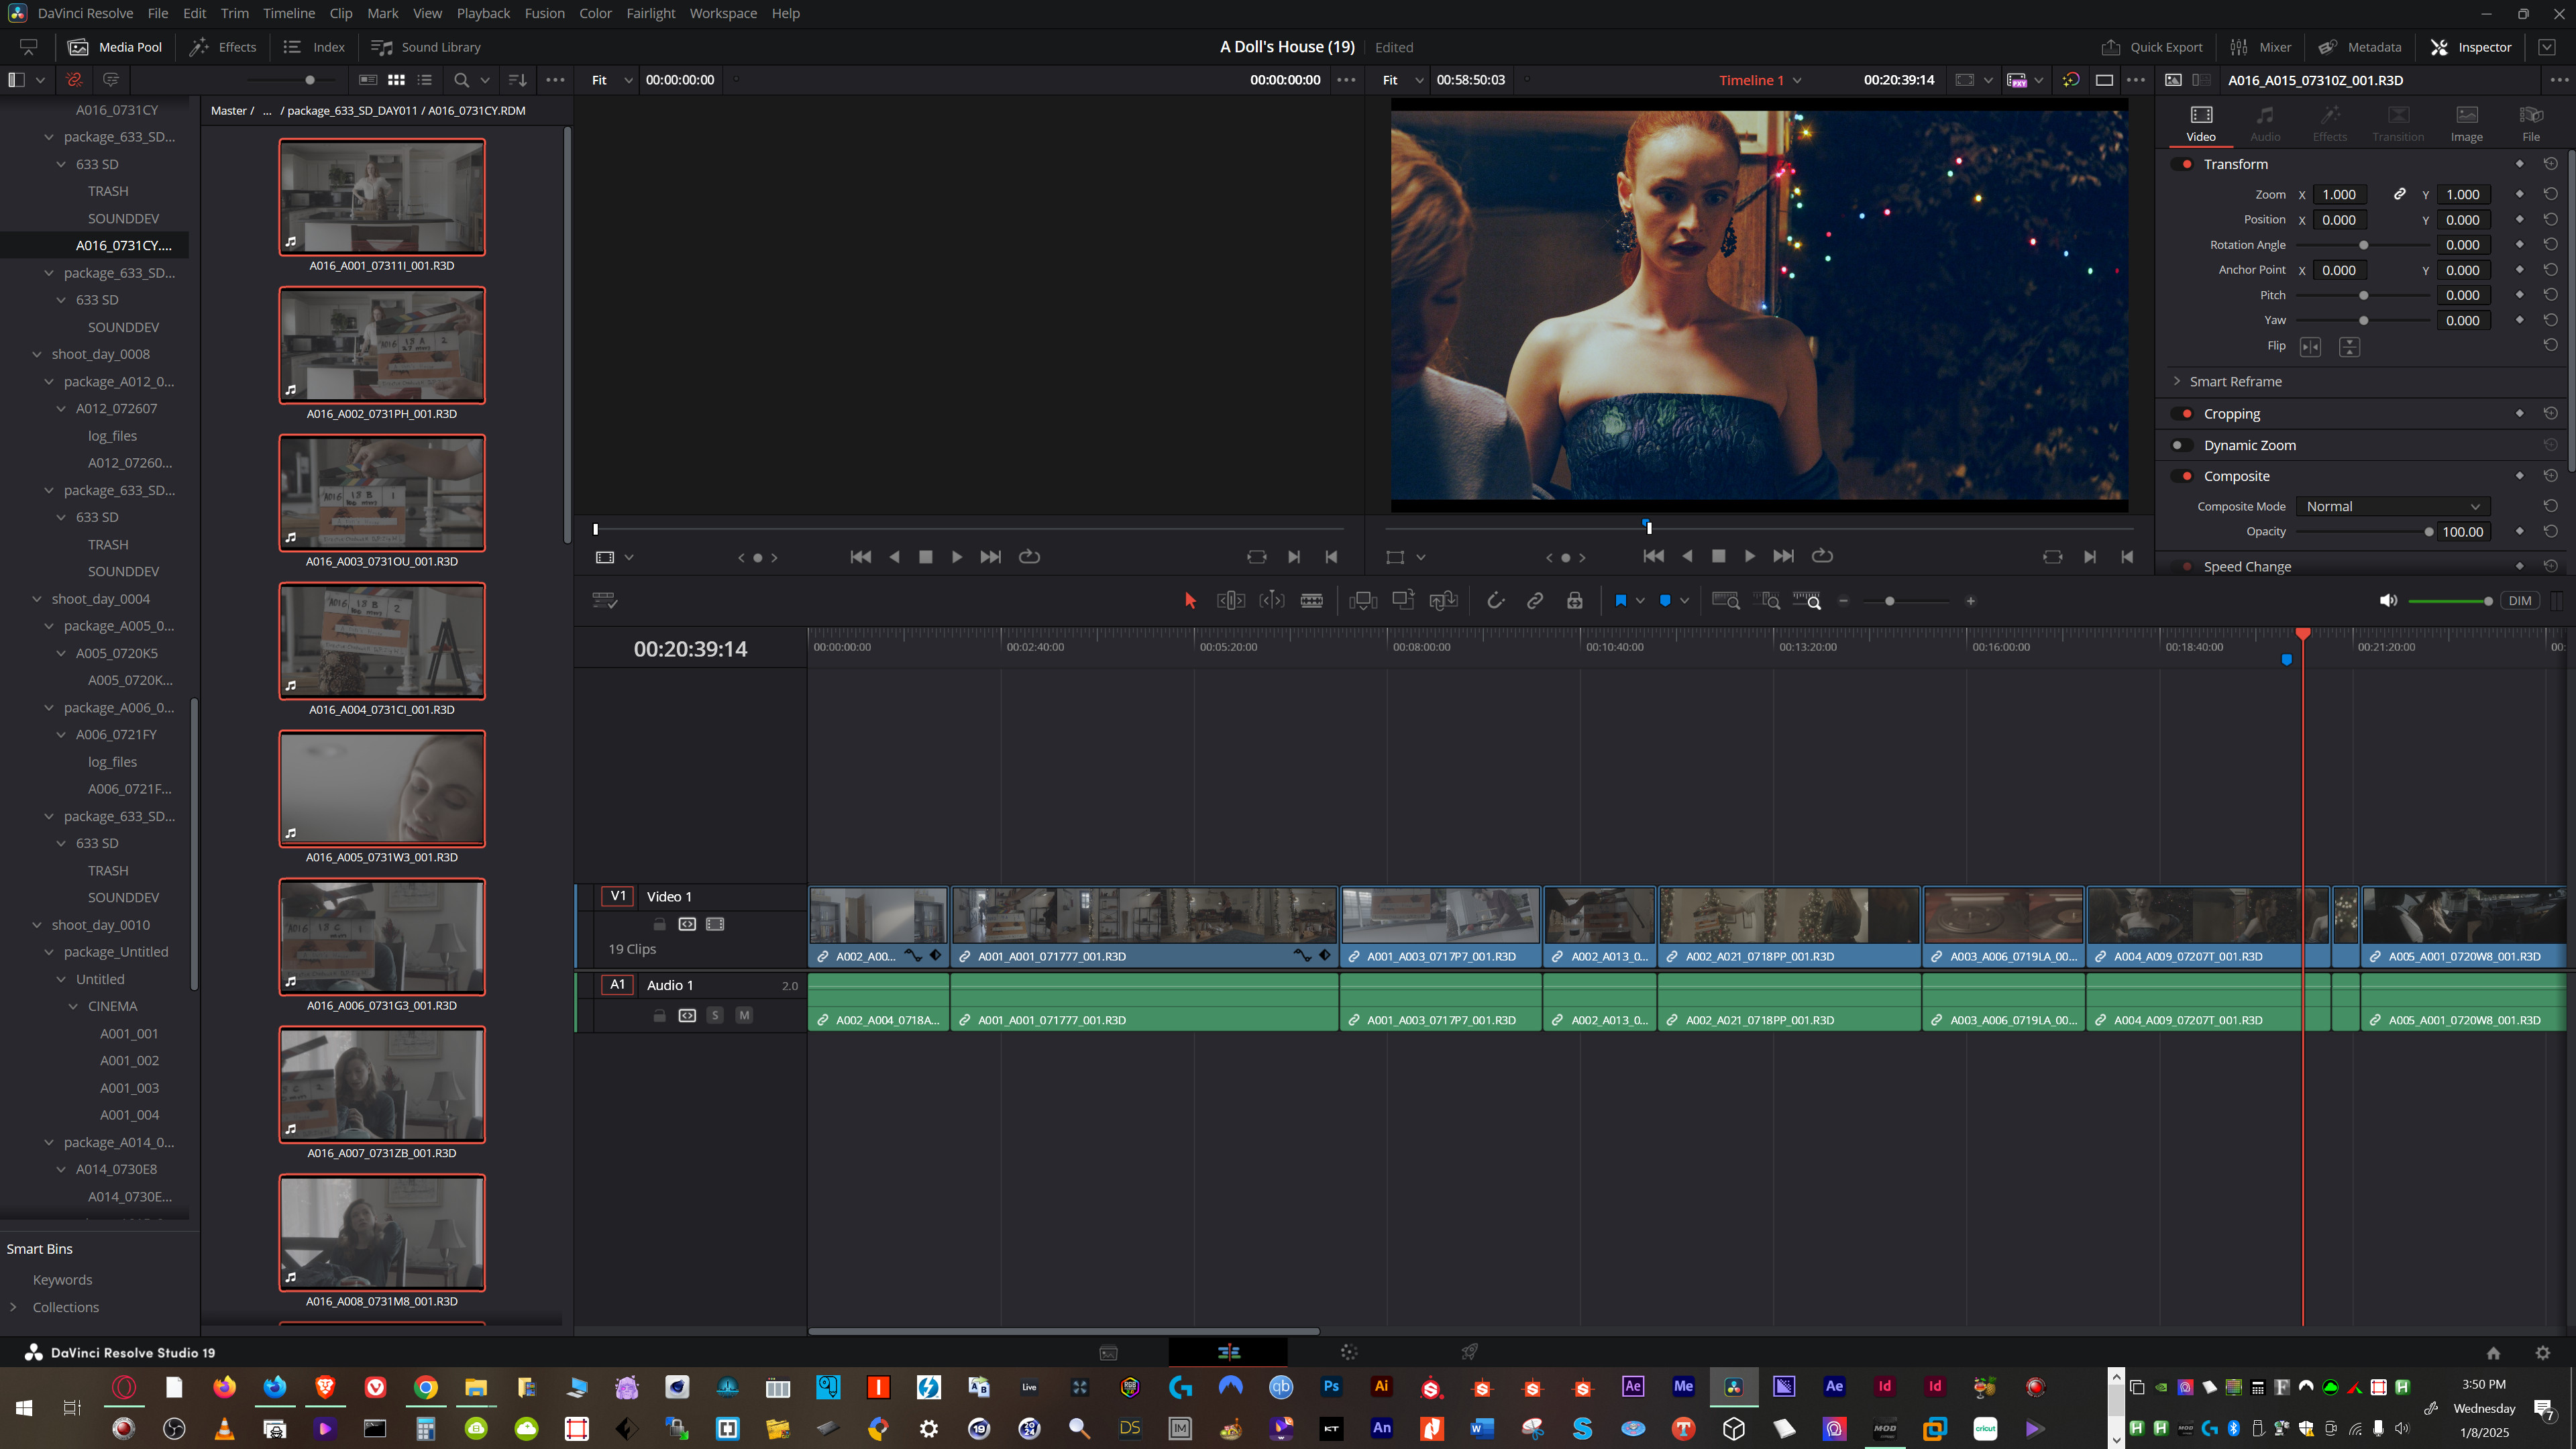Open the flag color dropdown arrow
2576x1449 pixels.
click(x=1640, y=601)
